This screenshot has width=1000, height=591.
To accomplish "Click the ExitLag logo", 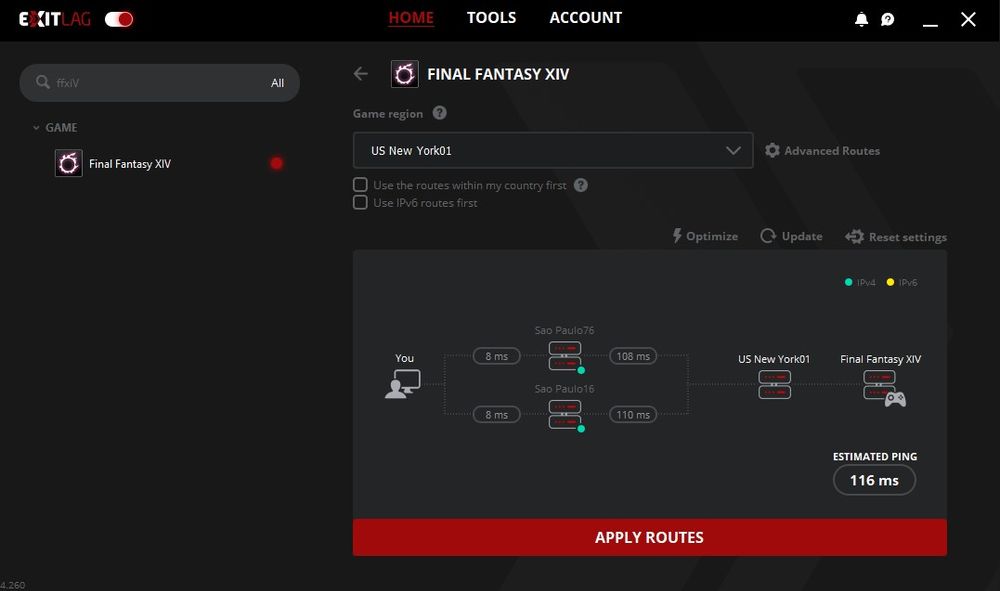I will pos(55,19).
